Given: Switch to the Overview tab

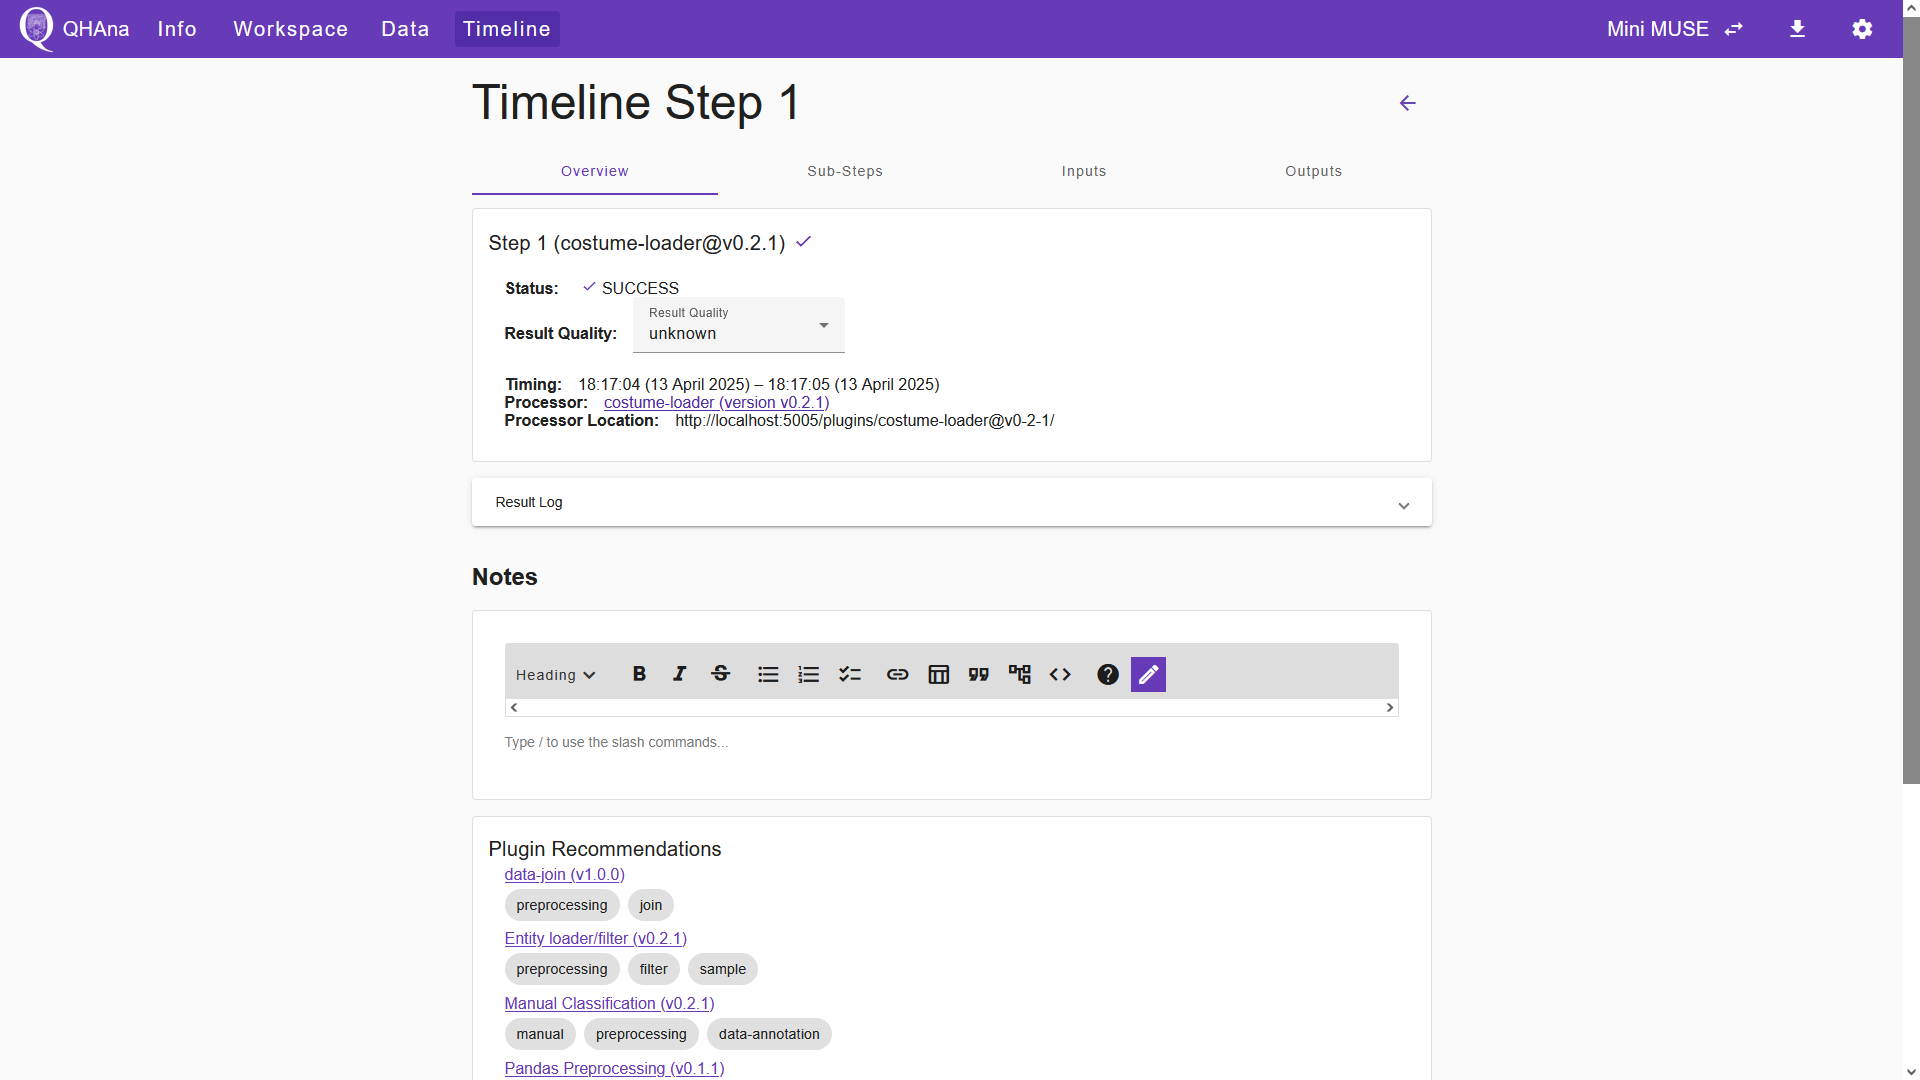Looking at the screenshot, I should click(x=595, y=171).
